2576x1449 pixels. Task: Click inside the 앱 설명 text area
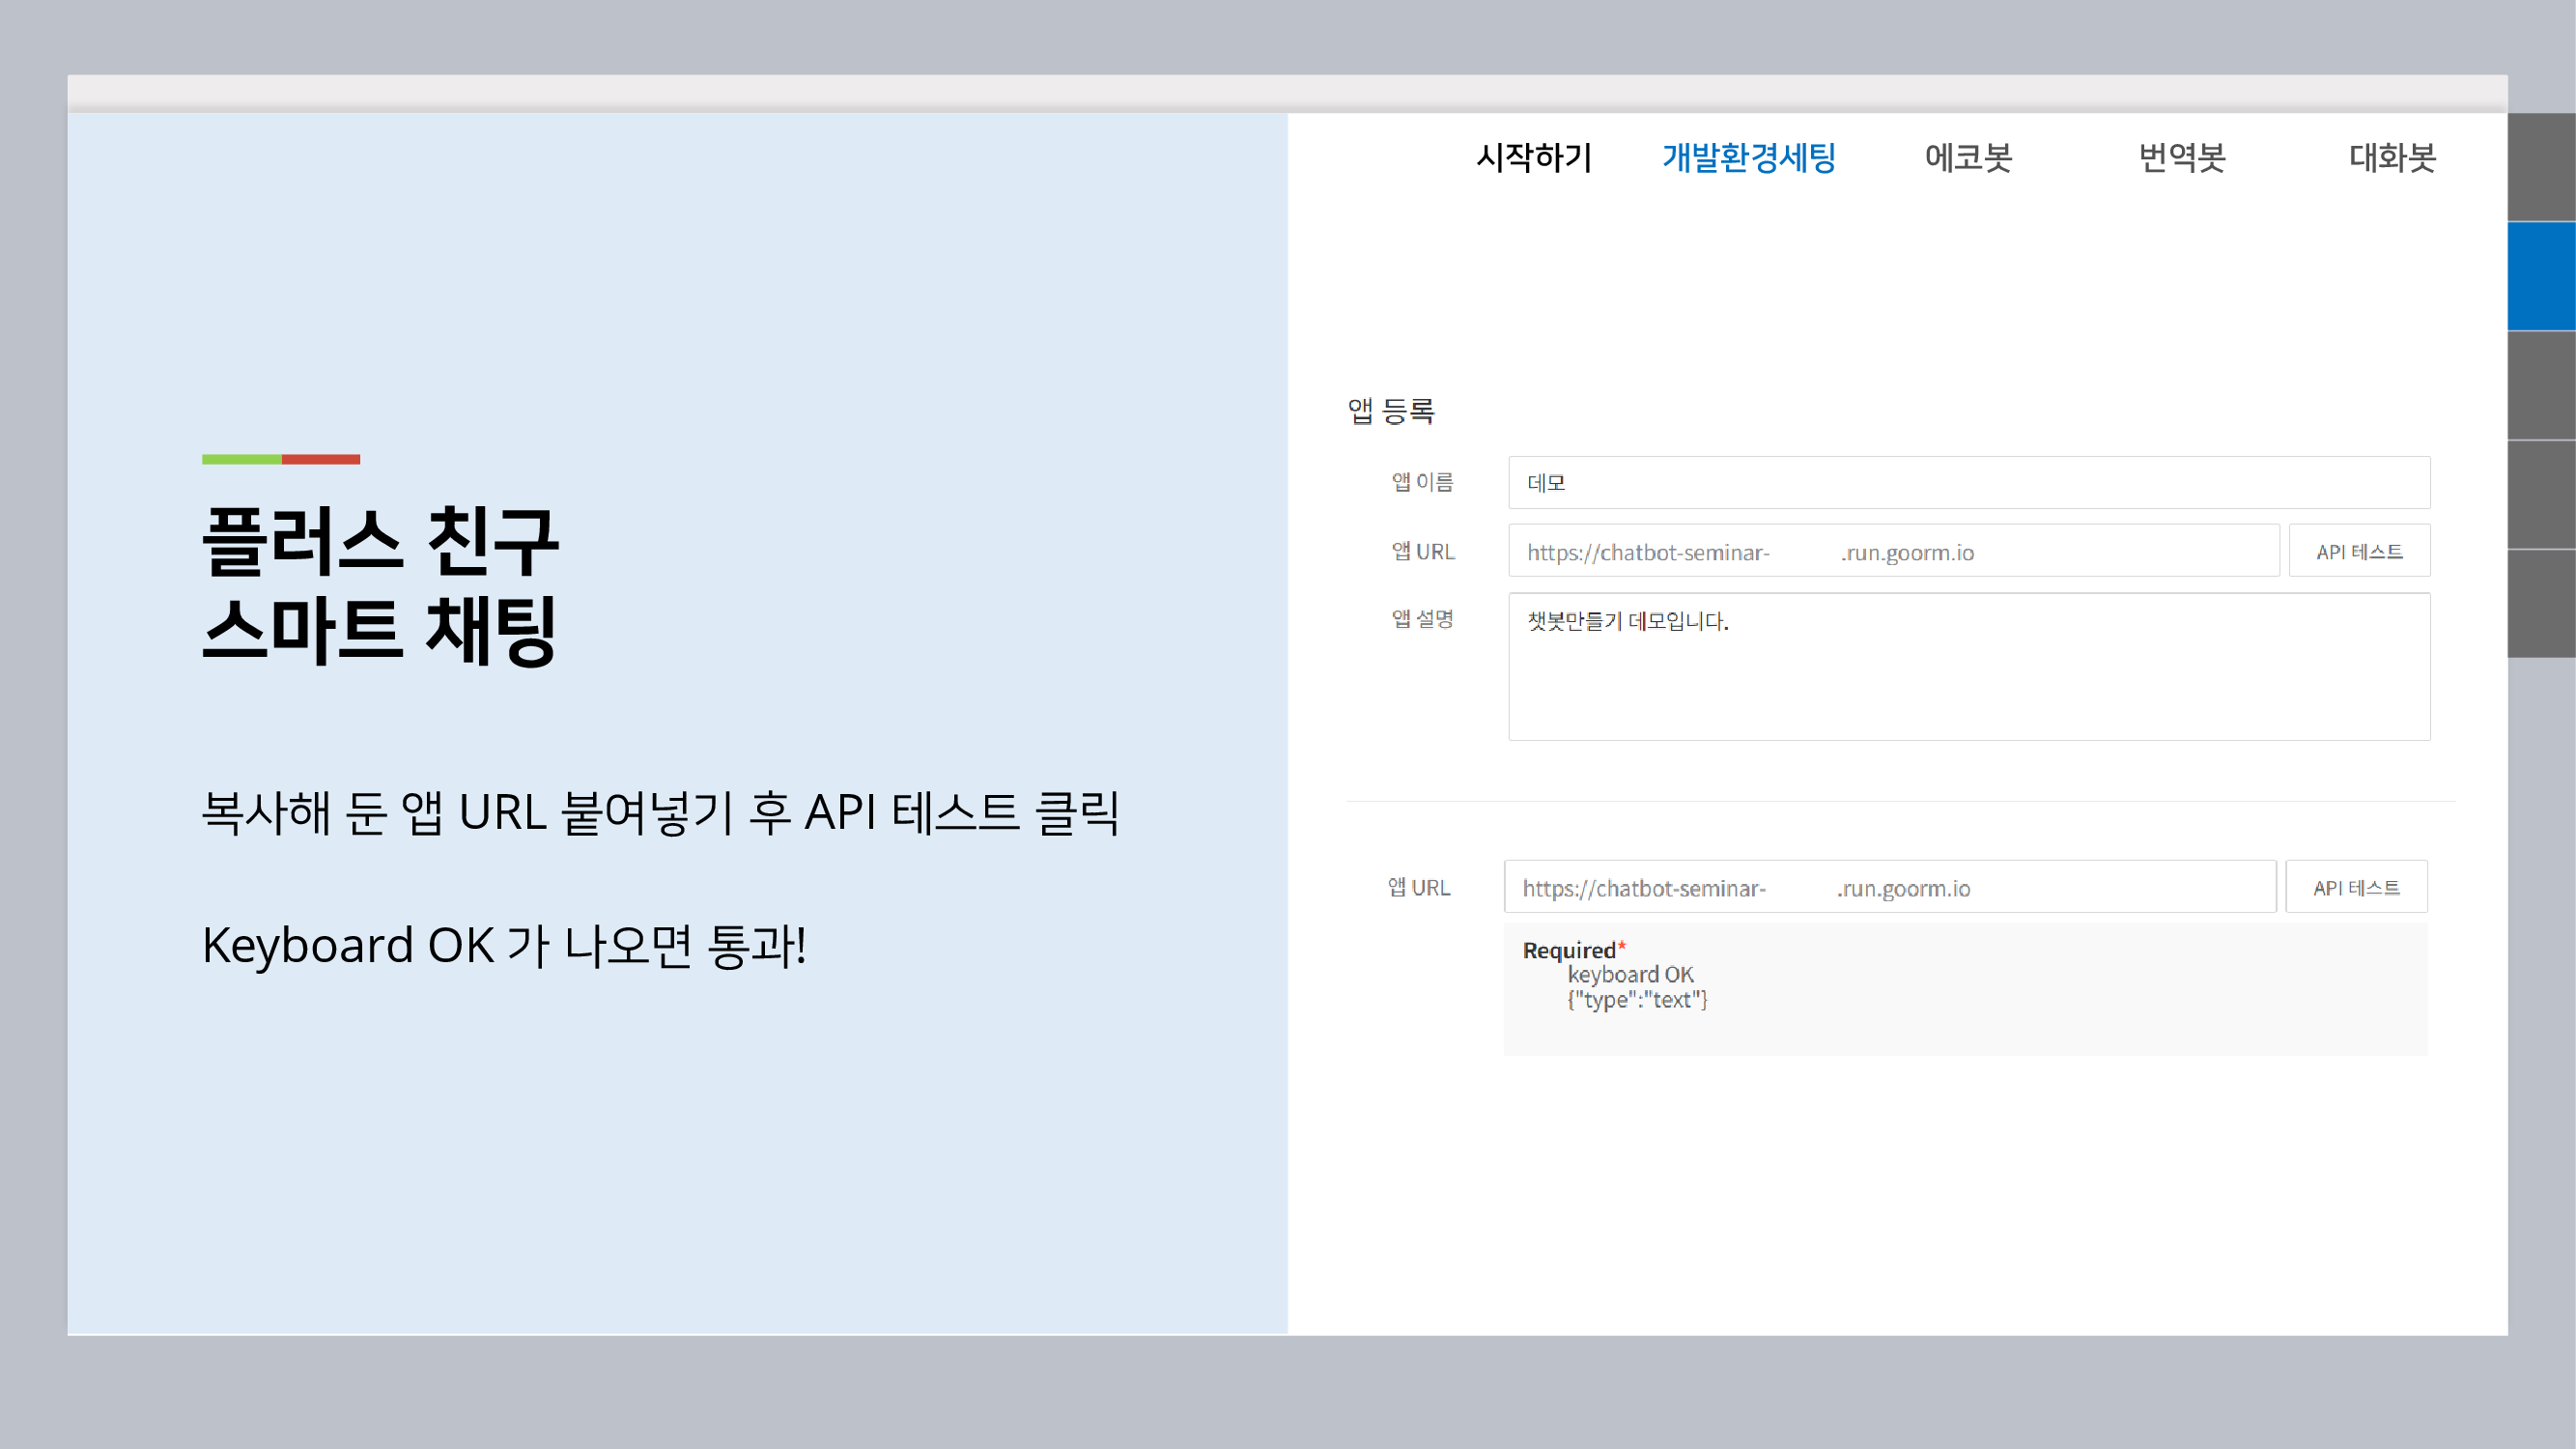[1968, 667]
